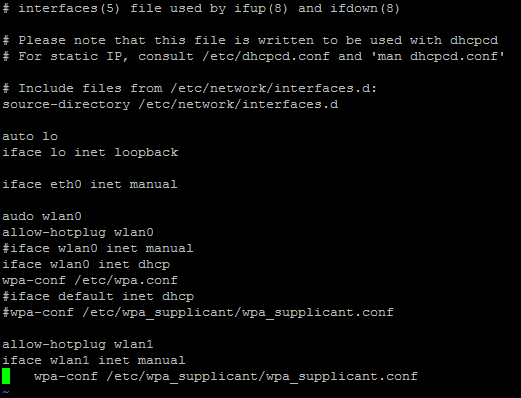The width and height of the screenshot is (521, 398).
Task: Click the '/etc/wpa.conf' path text
Action: point(126,280)
